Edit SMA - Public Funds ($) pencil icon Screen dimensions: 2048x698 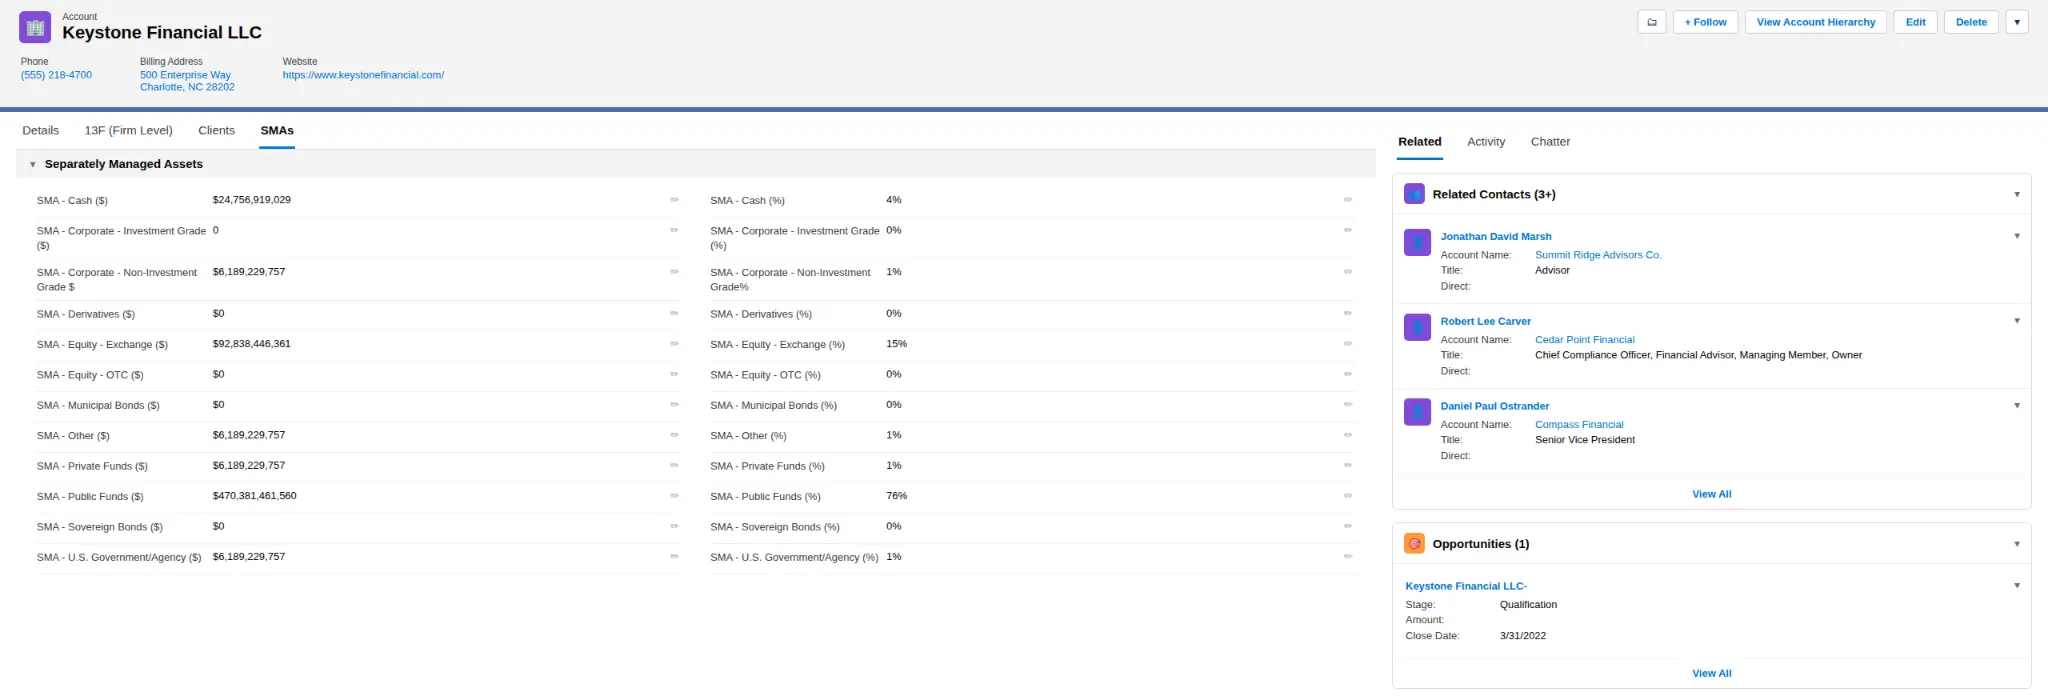pos(674,496)
